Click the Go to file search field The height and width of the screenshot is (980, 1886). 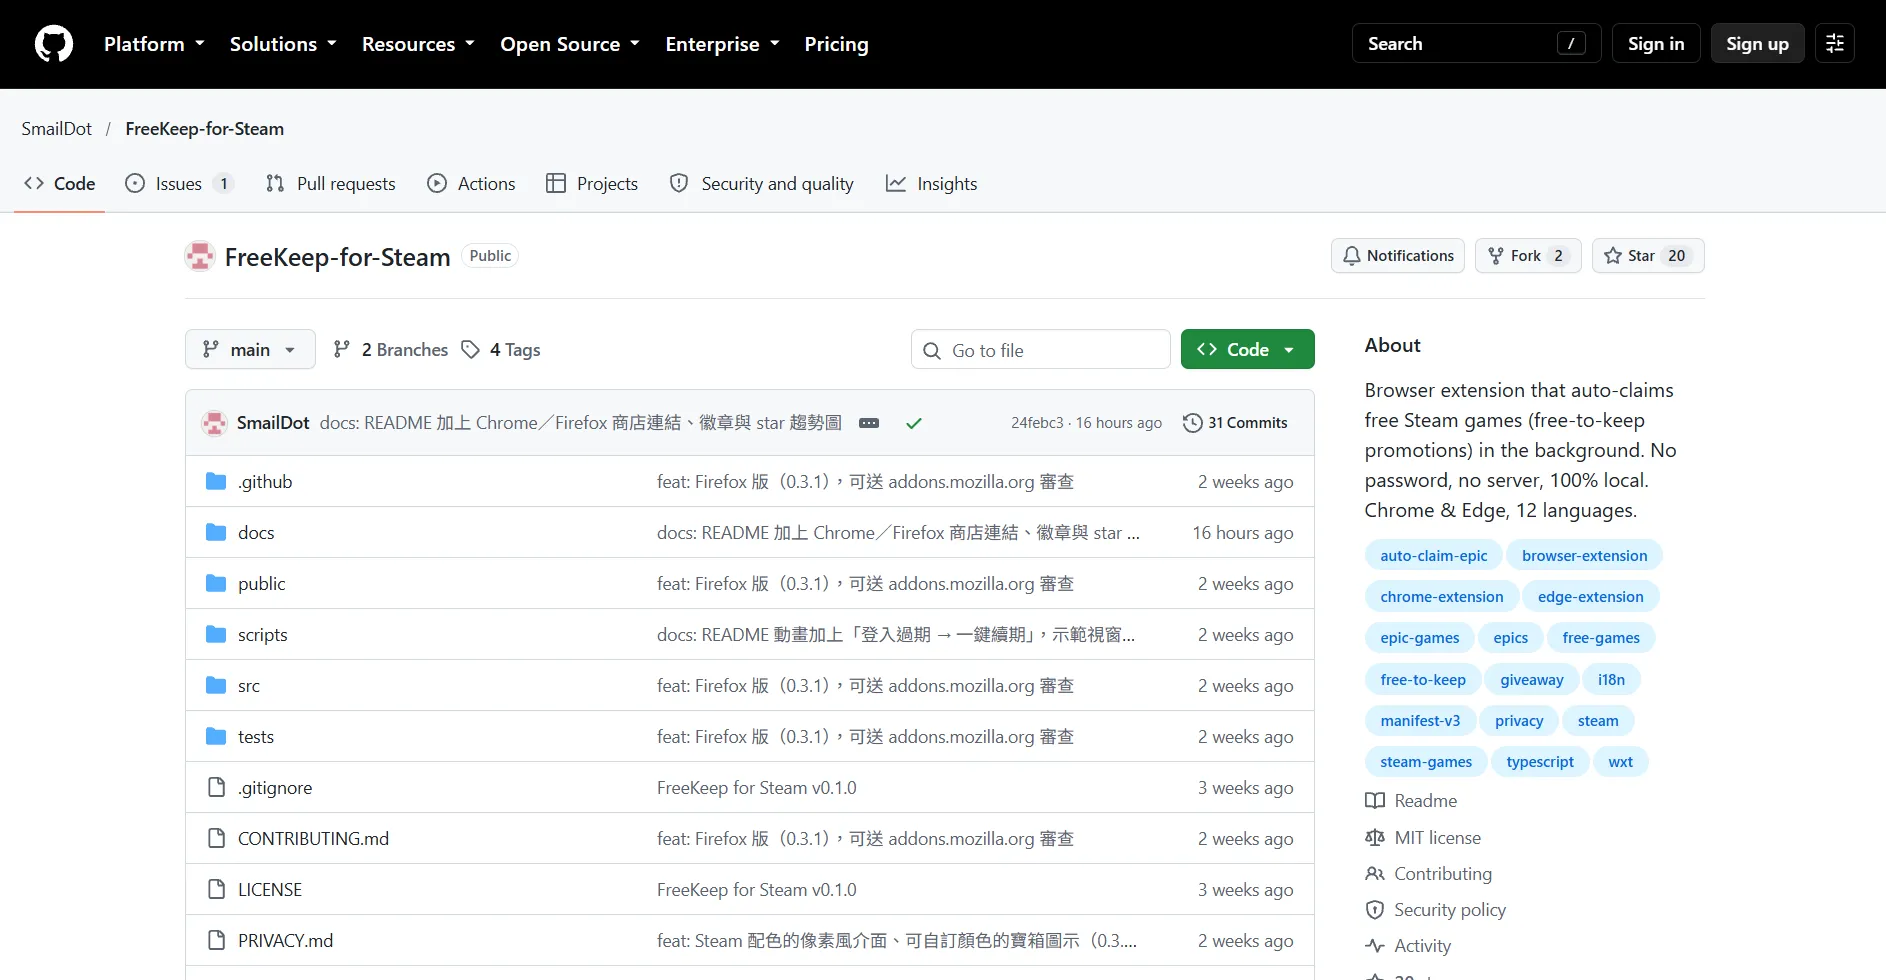tap(1041, 350)
